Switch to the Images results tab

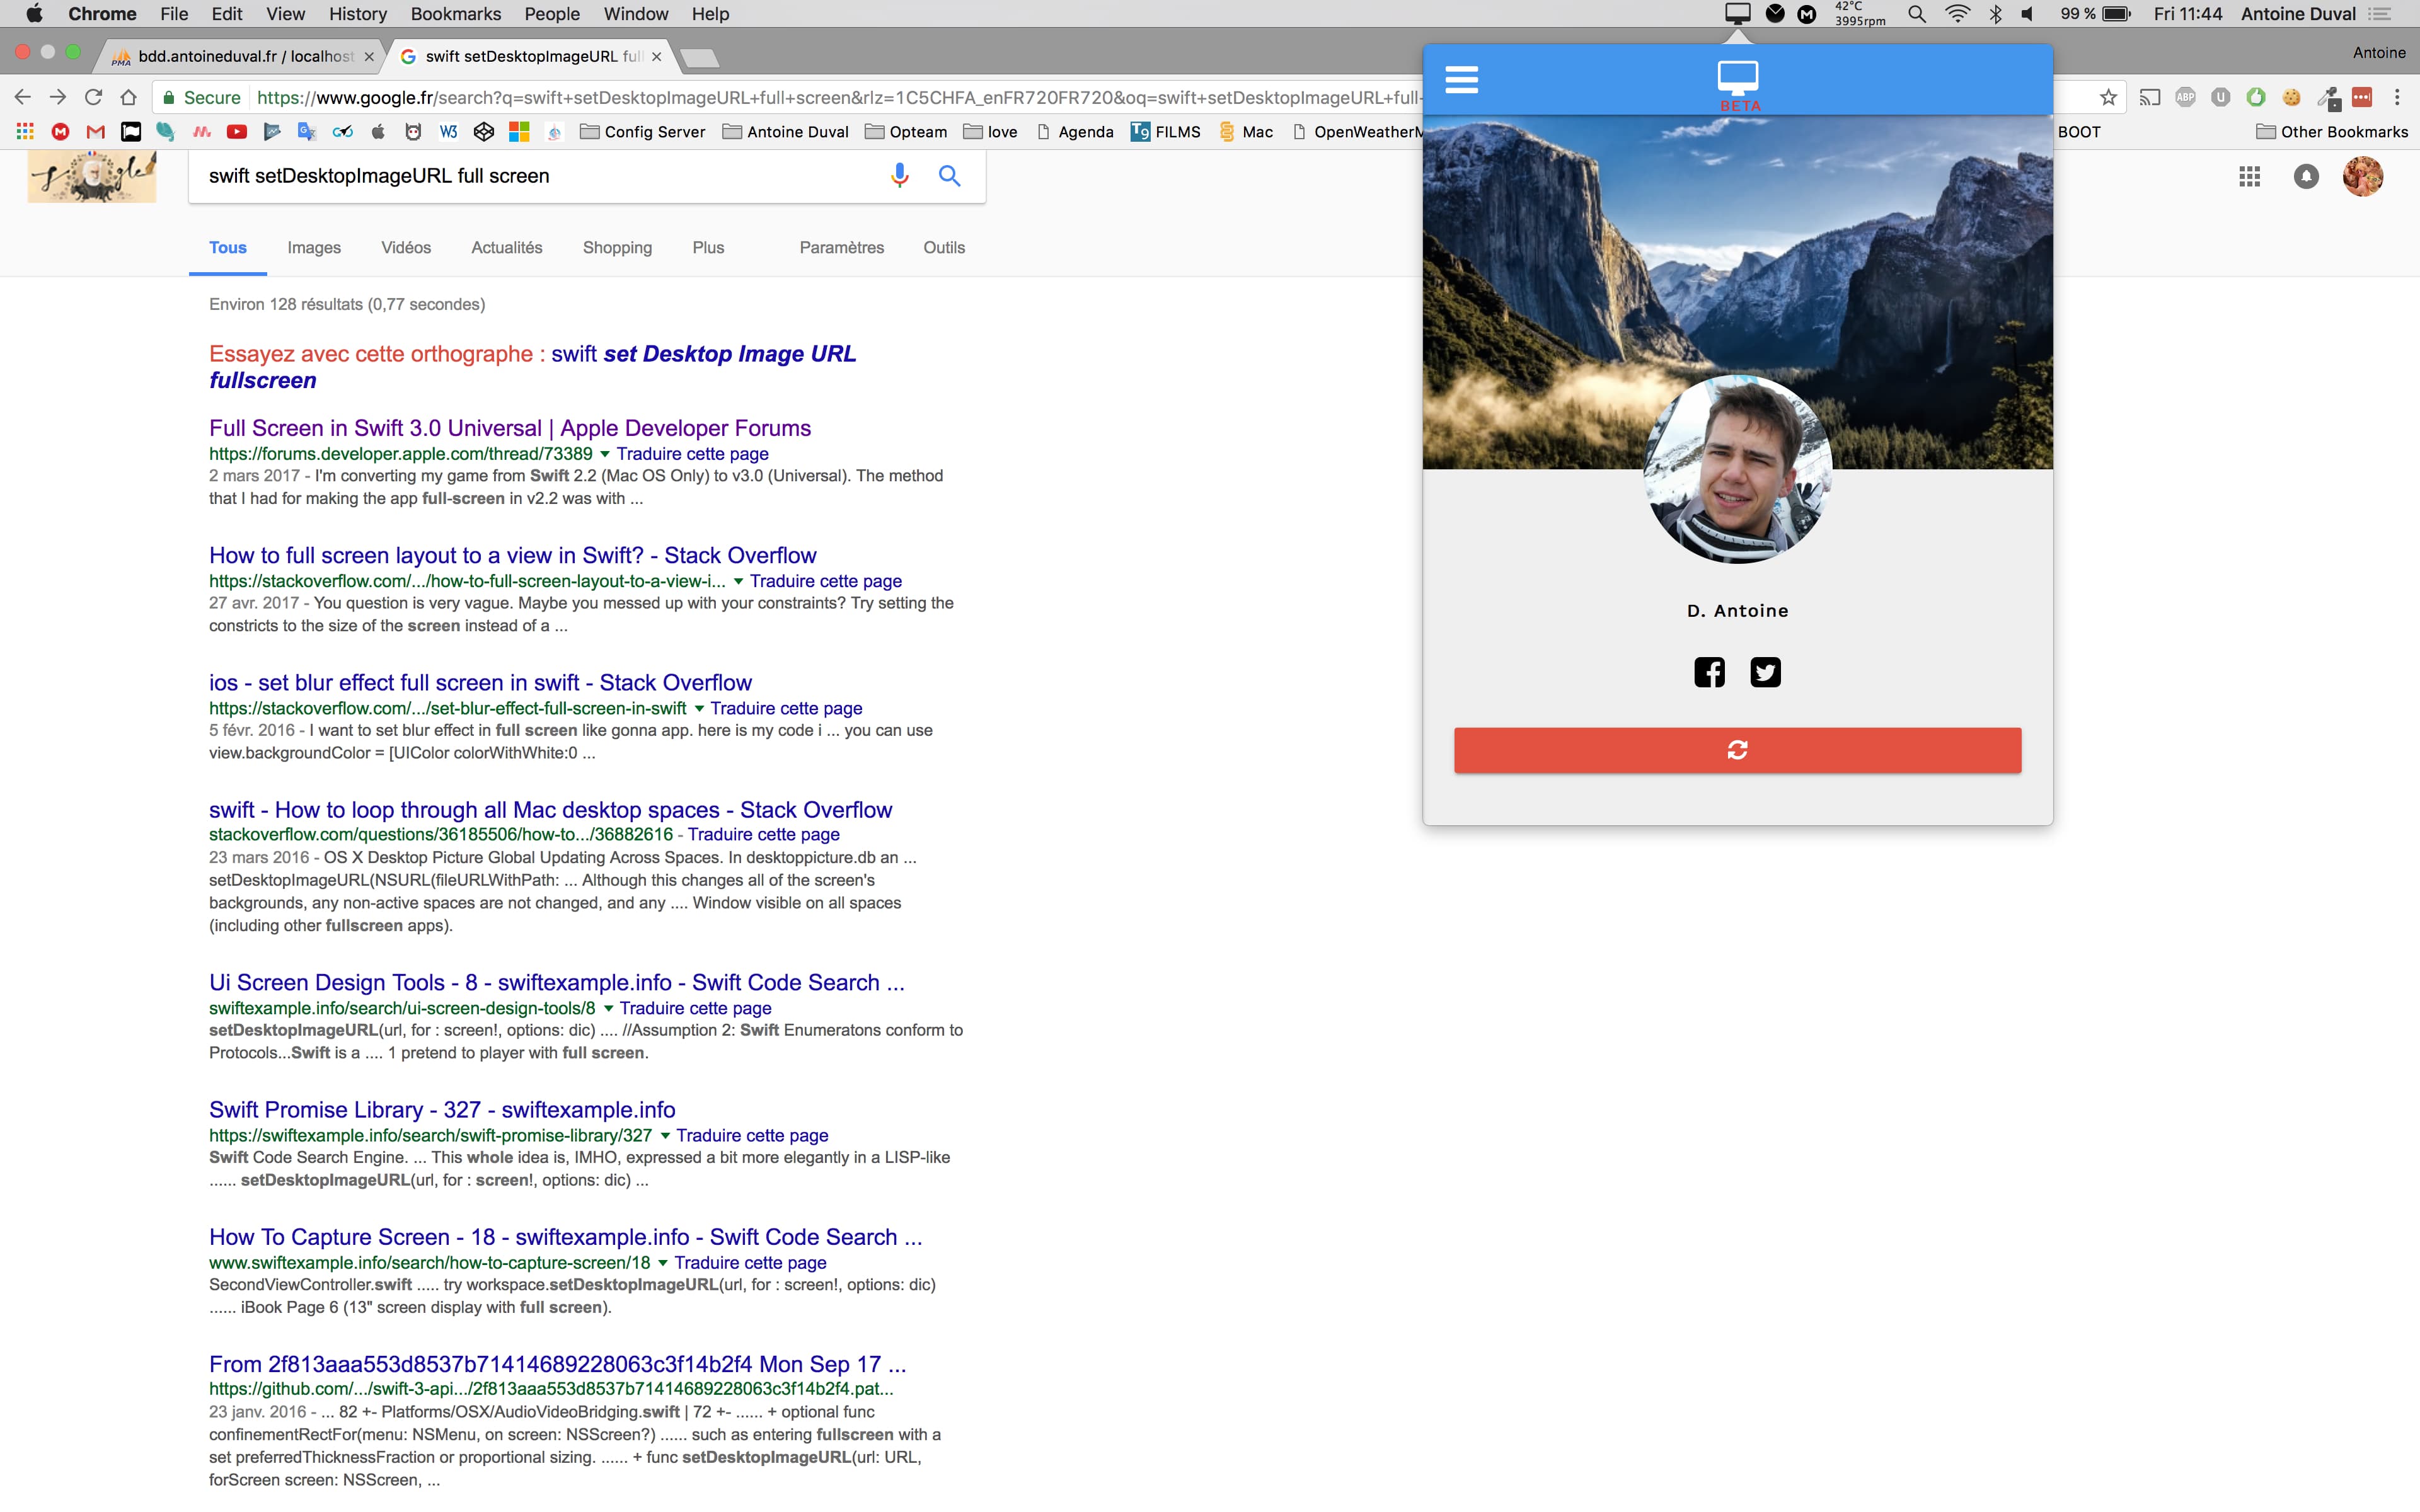[x=313, y=247]
